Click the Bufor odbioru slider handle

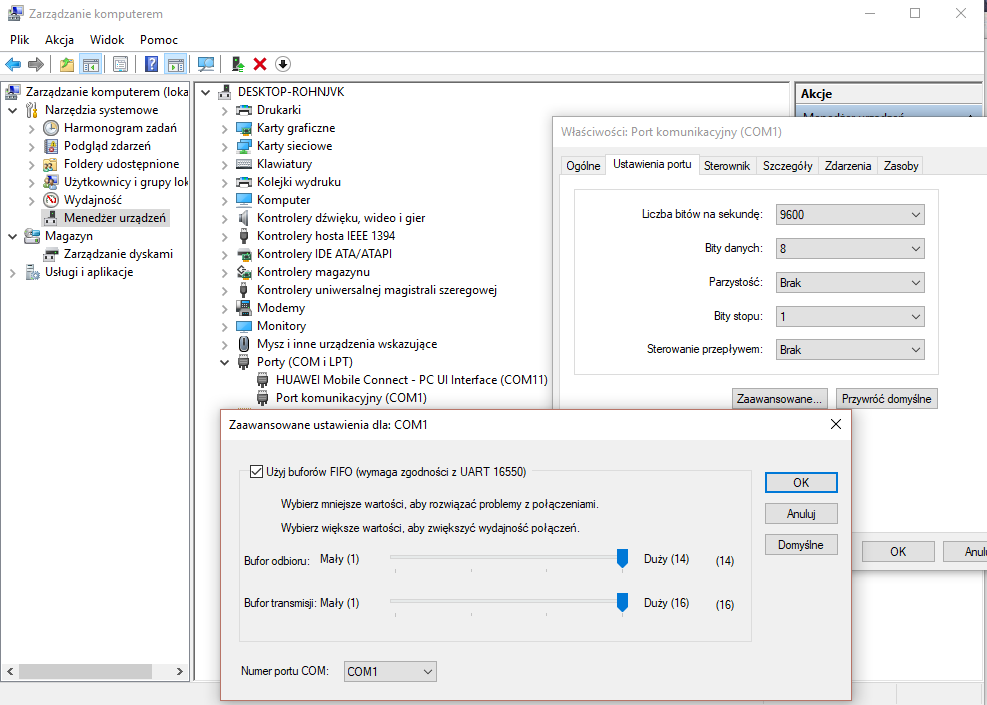pyautogui.click(x=622, y=558)
